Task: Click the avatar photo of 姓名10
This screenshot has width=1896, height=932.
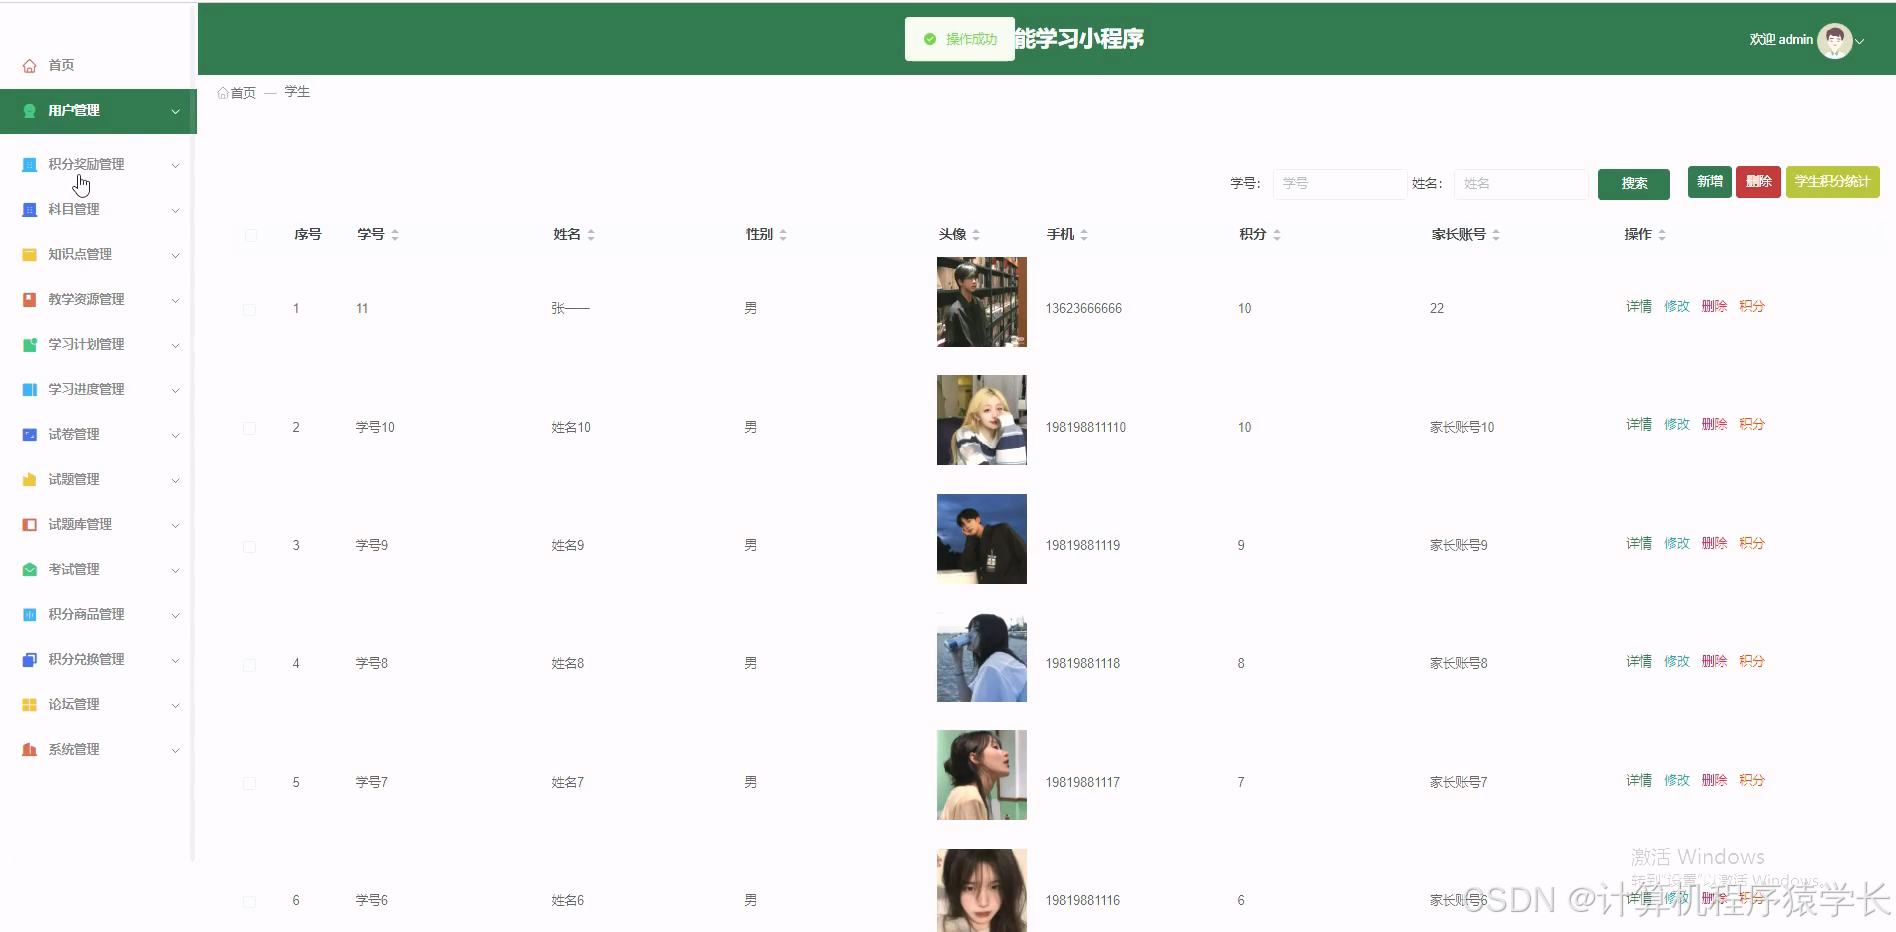Action: point(982,420)
